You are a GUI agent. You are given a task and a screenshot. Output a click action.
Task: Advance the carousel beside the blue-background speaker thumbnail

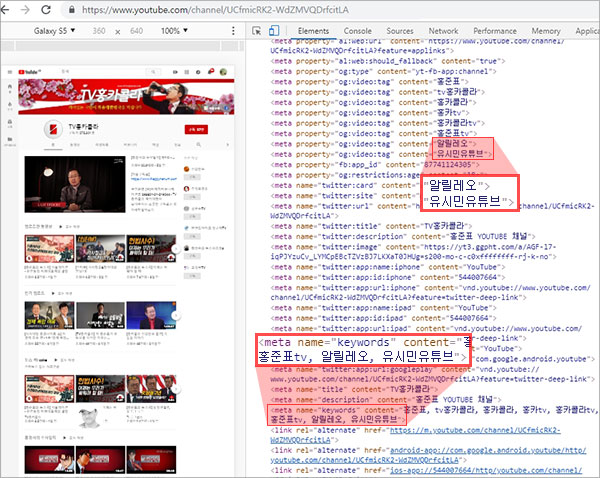176,315
